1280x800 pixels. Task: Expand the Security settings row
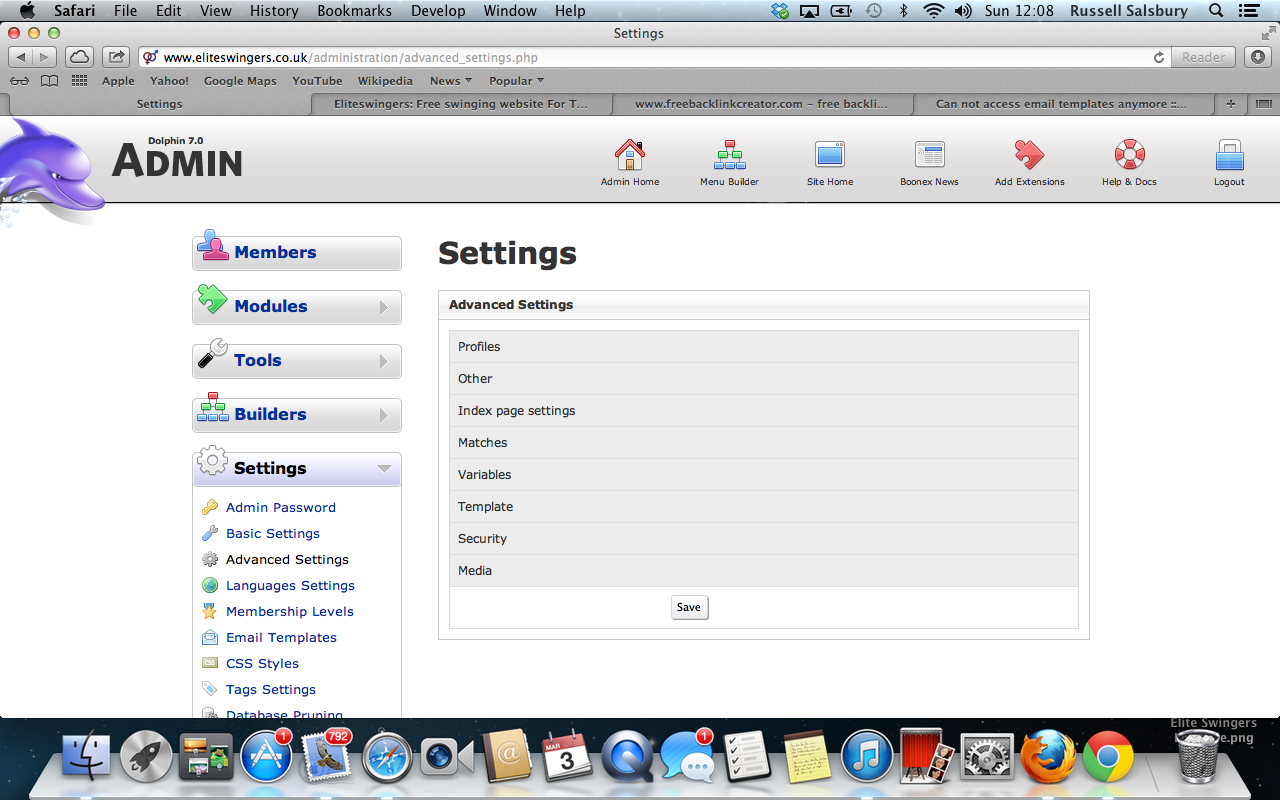click(763, 539)
